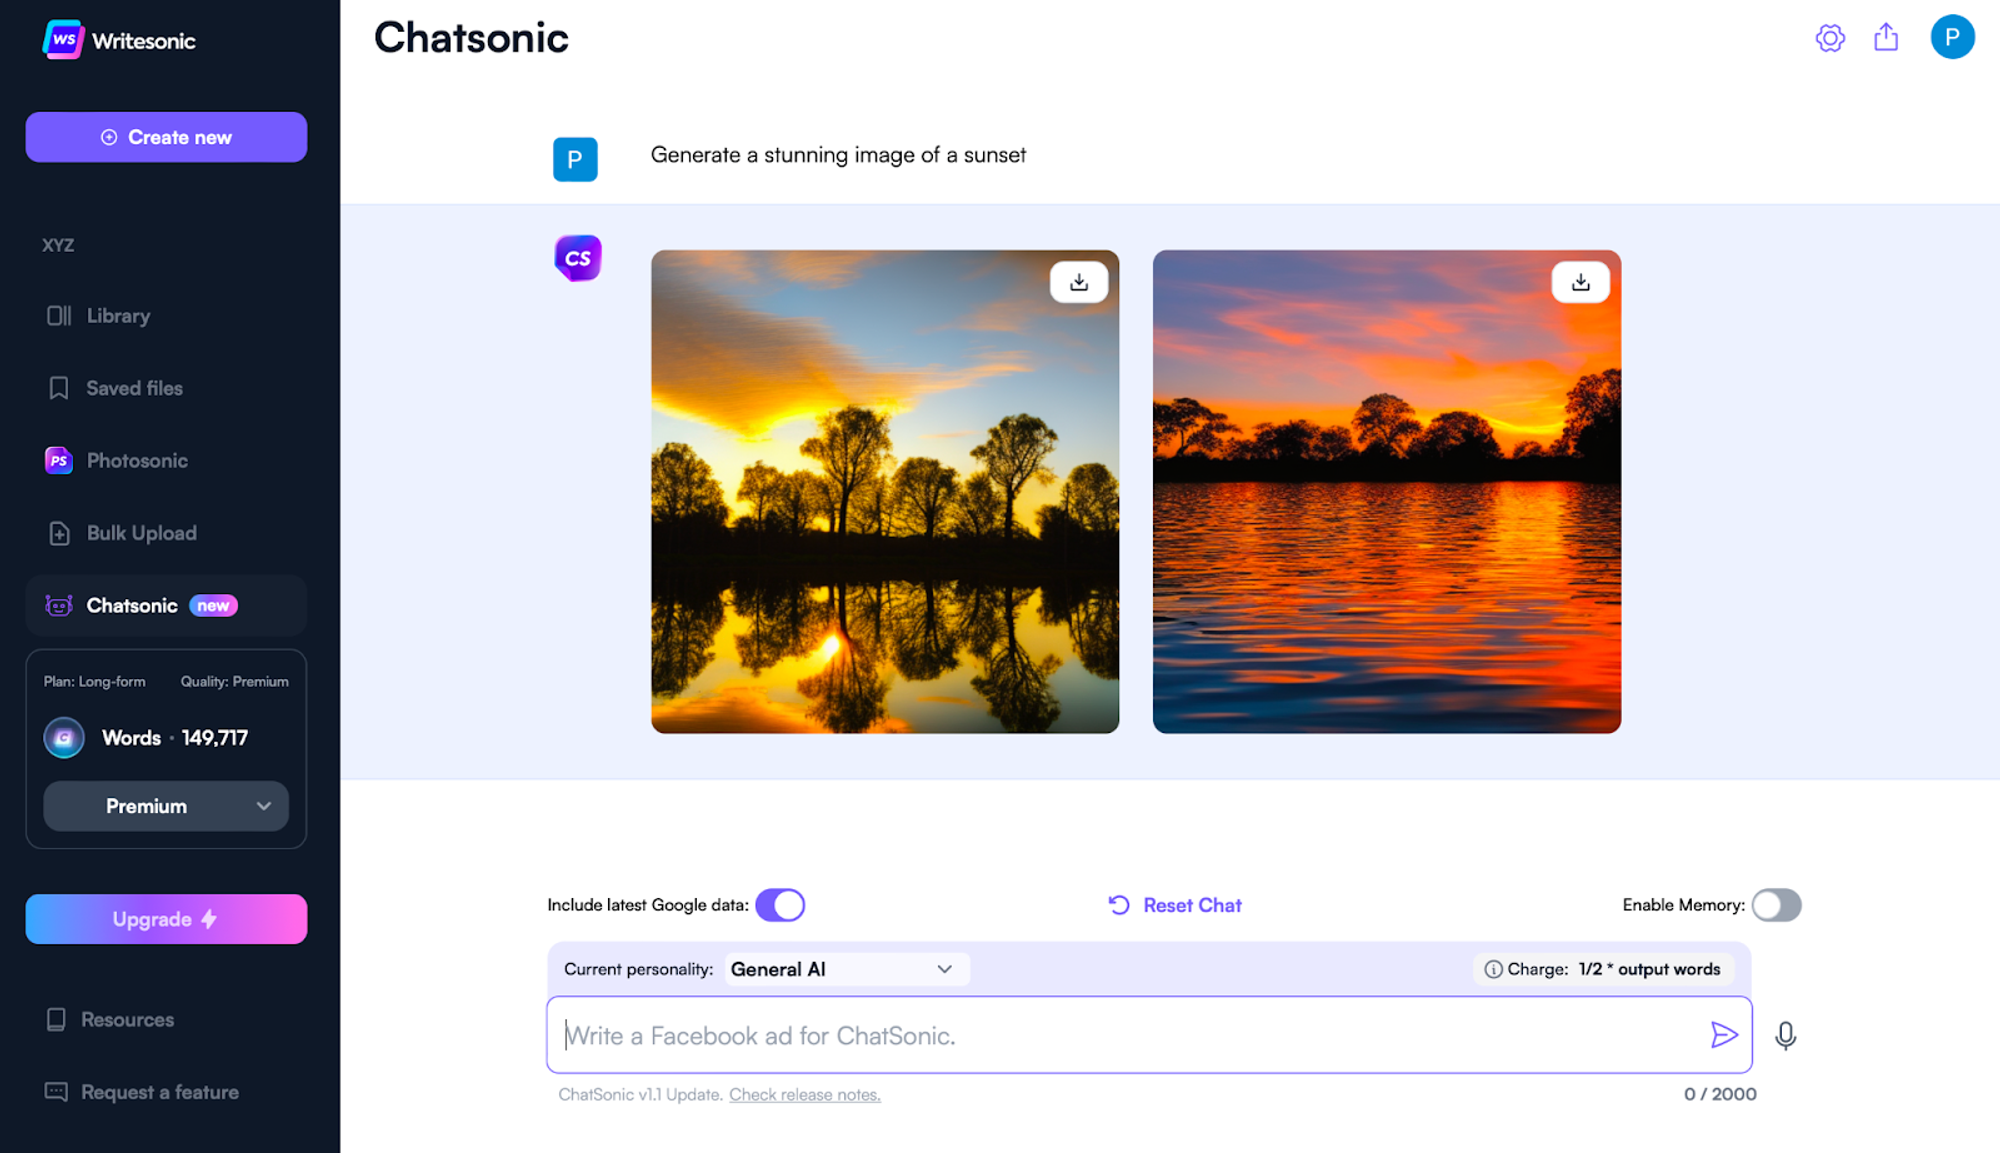The width and height of the screenshot is (2000, 1153).
Task: Click the Upgrade button
Action: [x=166, y=919]
